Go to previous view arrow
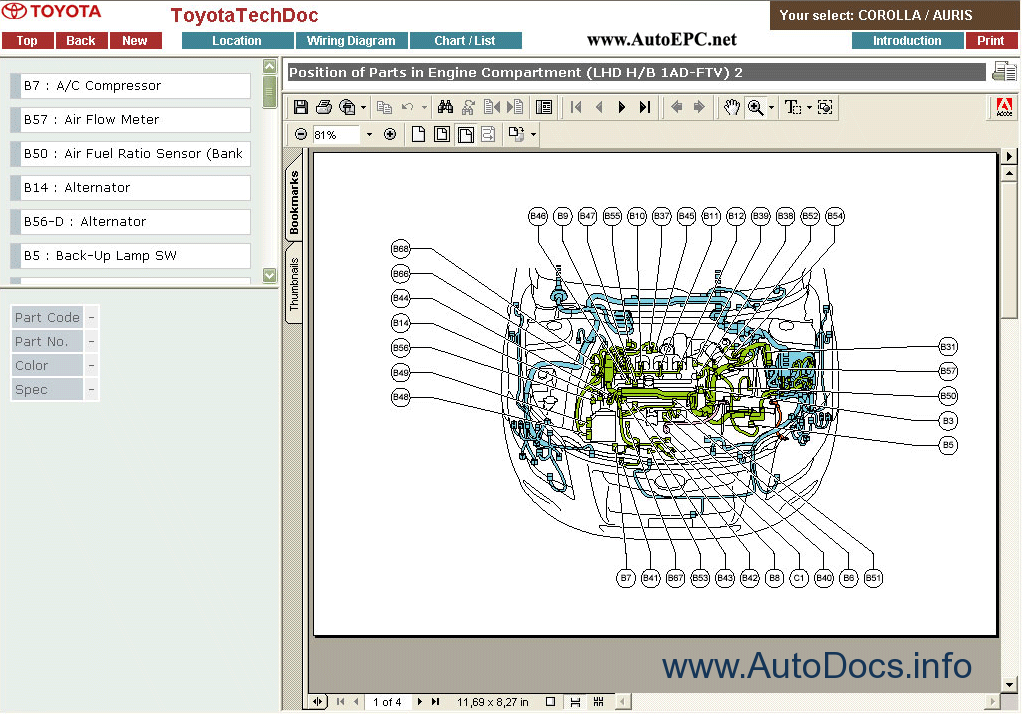The width and height of the screenshot is (1022, 714). click(677, 107)
